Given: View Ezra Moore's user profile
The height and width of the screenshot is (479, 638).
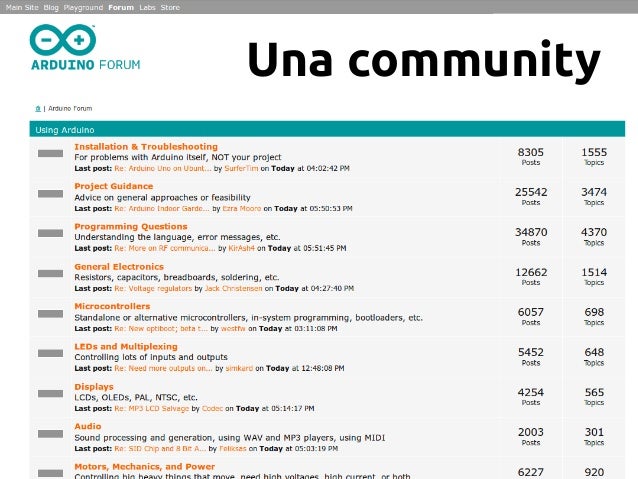Looking at the screenshot, I should [242, 208].
